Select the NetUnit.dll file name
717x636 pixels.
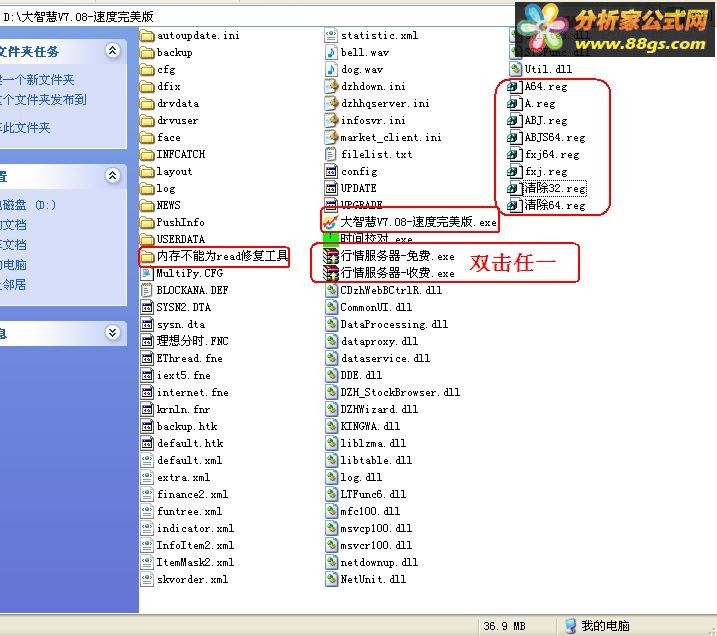[373, 579]
